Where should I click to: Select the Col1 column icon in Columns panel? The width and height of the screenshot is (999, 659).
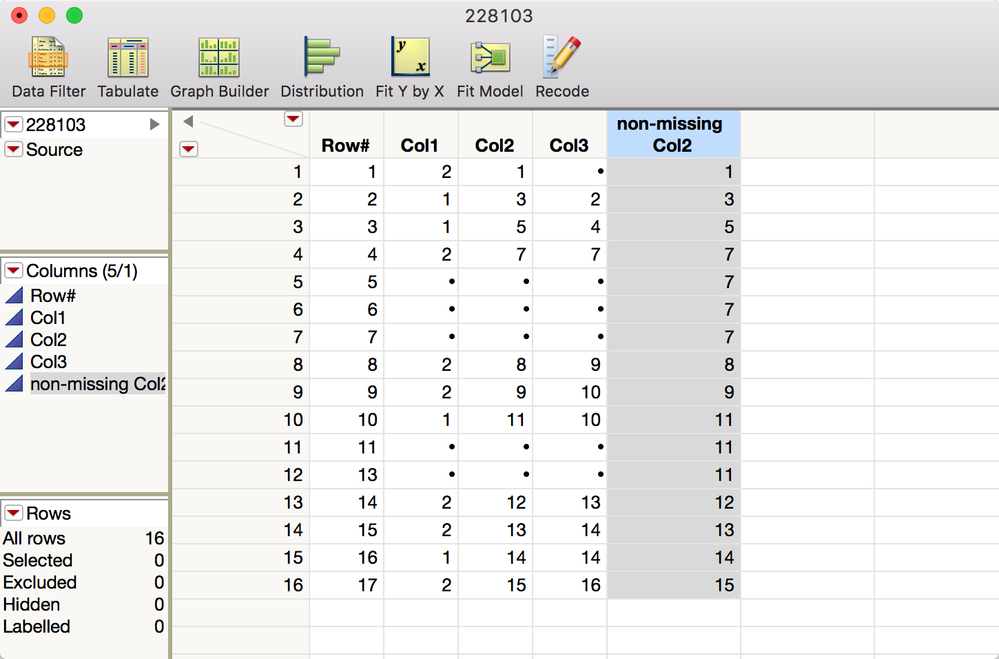(x=14, y=317)
